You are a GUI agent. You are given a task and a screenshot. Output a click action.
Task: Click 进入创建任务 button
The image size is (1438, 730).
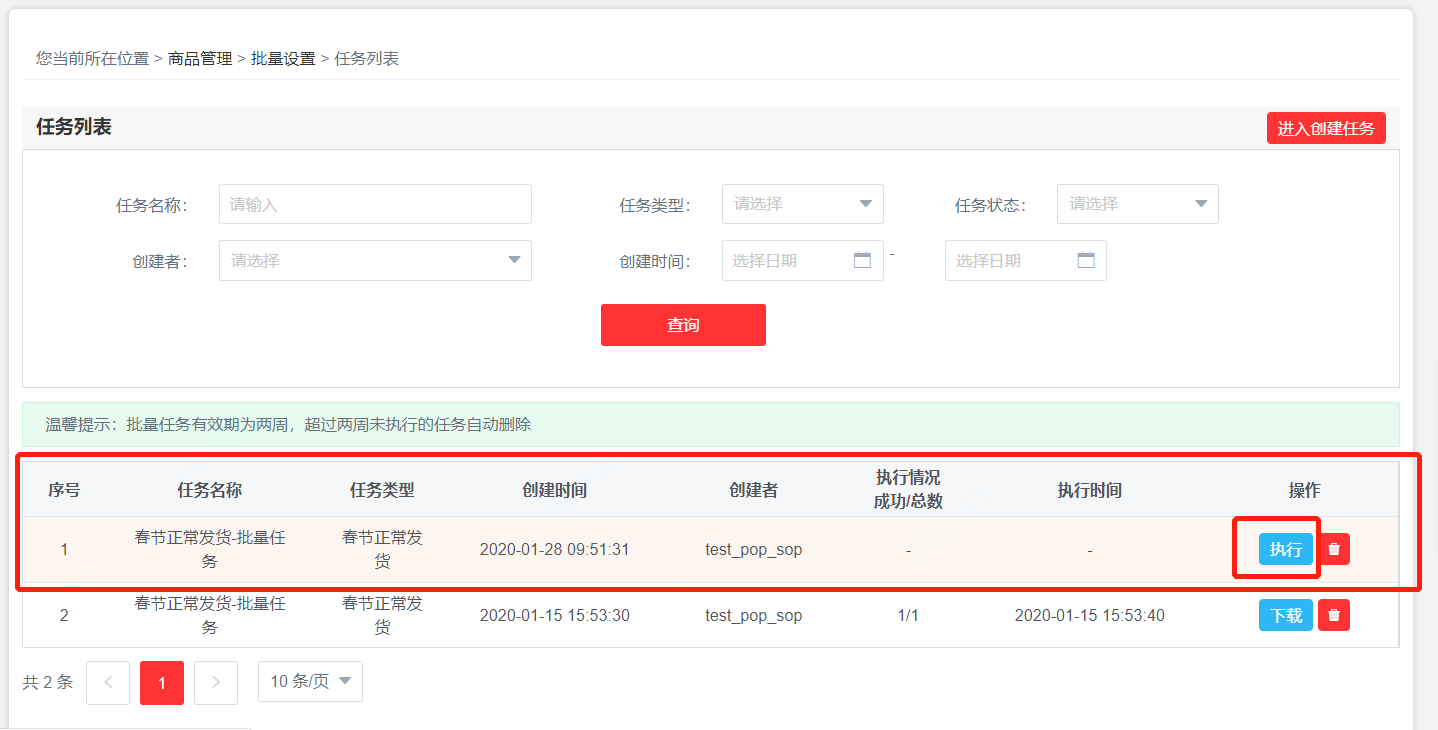click(x=1326, y=128)
